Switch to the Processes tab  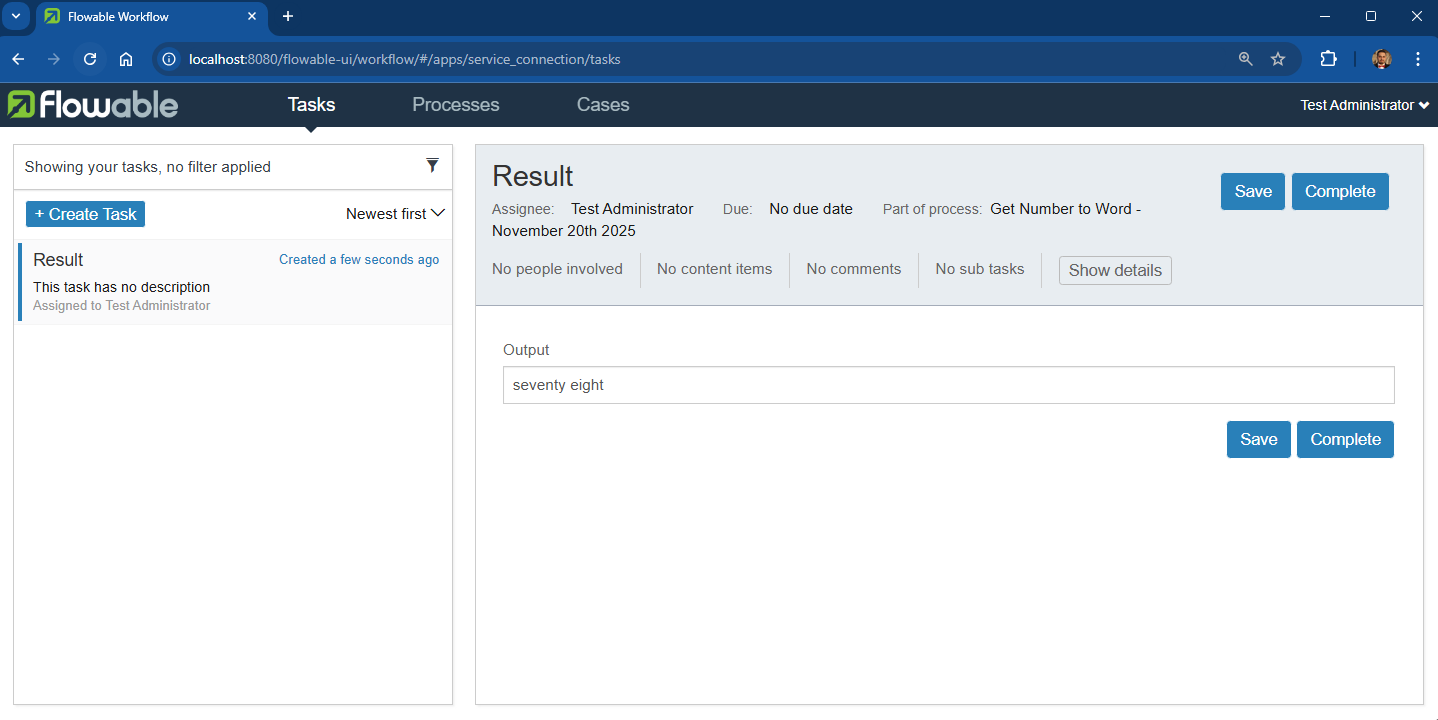click(455, 105)
